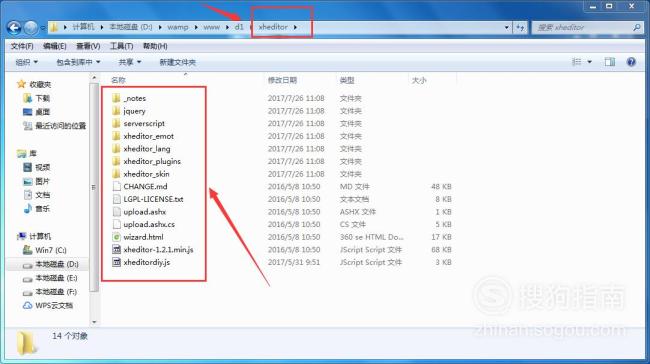Image resolution: width=650 pixels, height=364 pixels.
Task: Expand the breadcrumb arrow after wamp
Action: point(196,27)
